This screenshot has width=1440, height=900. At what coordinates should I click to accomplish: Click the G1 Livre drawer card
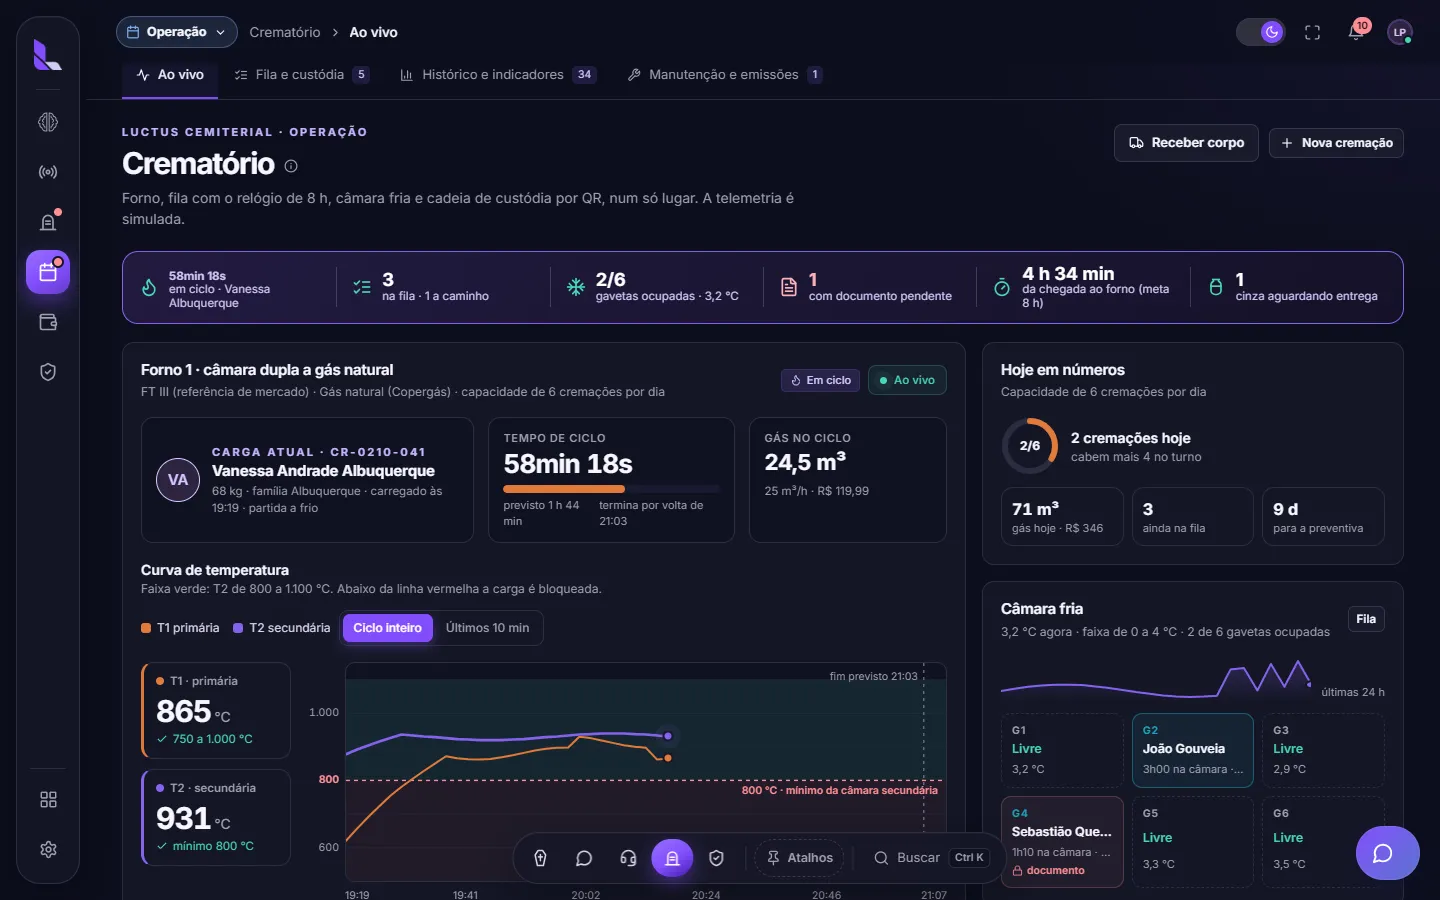click(1062, 750)
